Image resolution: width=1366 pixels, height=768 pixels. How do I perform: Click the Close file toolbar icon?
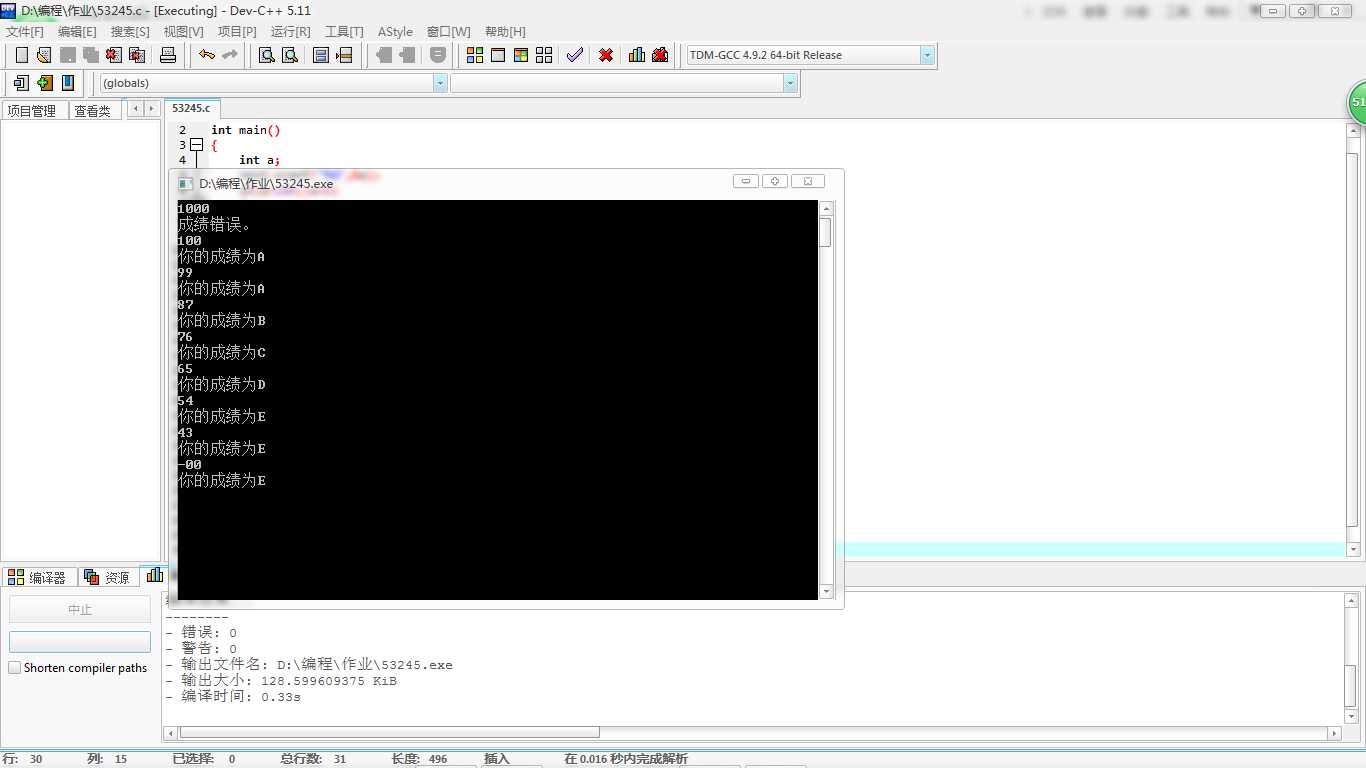pyautogui.click(x=114, y=55)
